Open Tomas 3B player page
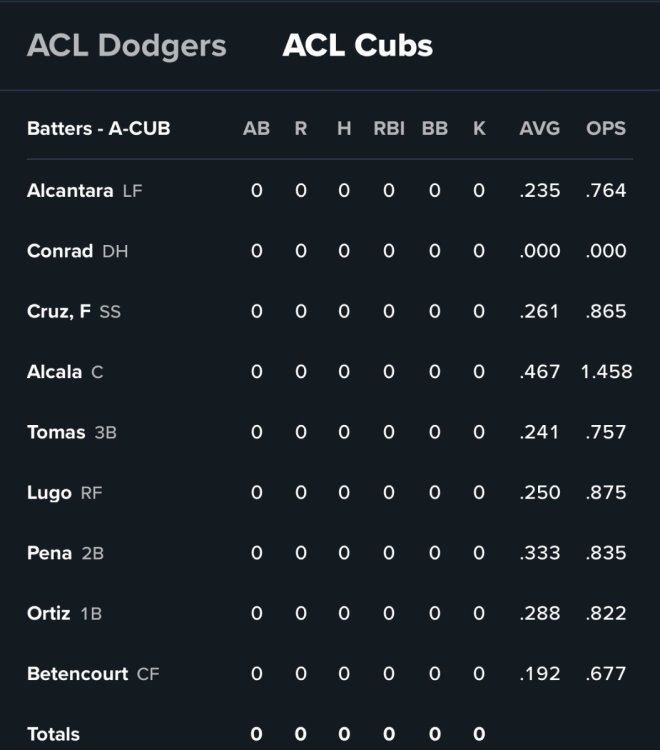 (56, 432)
